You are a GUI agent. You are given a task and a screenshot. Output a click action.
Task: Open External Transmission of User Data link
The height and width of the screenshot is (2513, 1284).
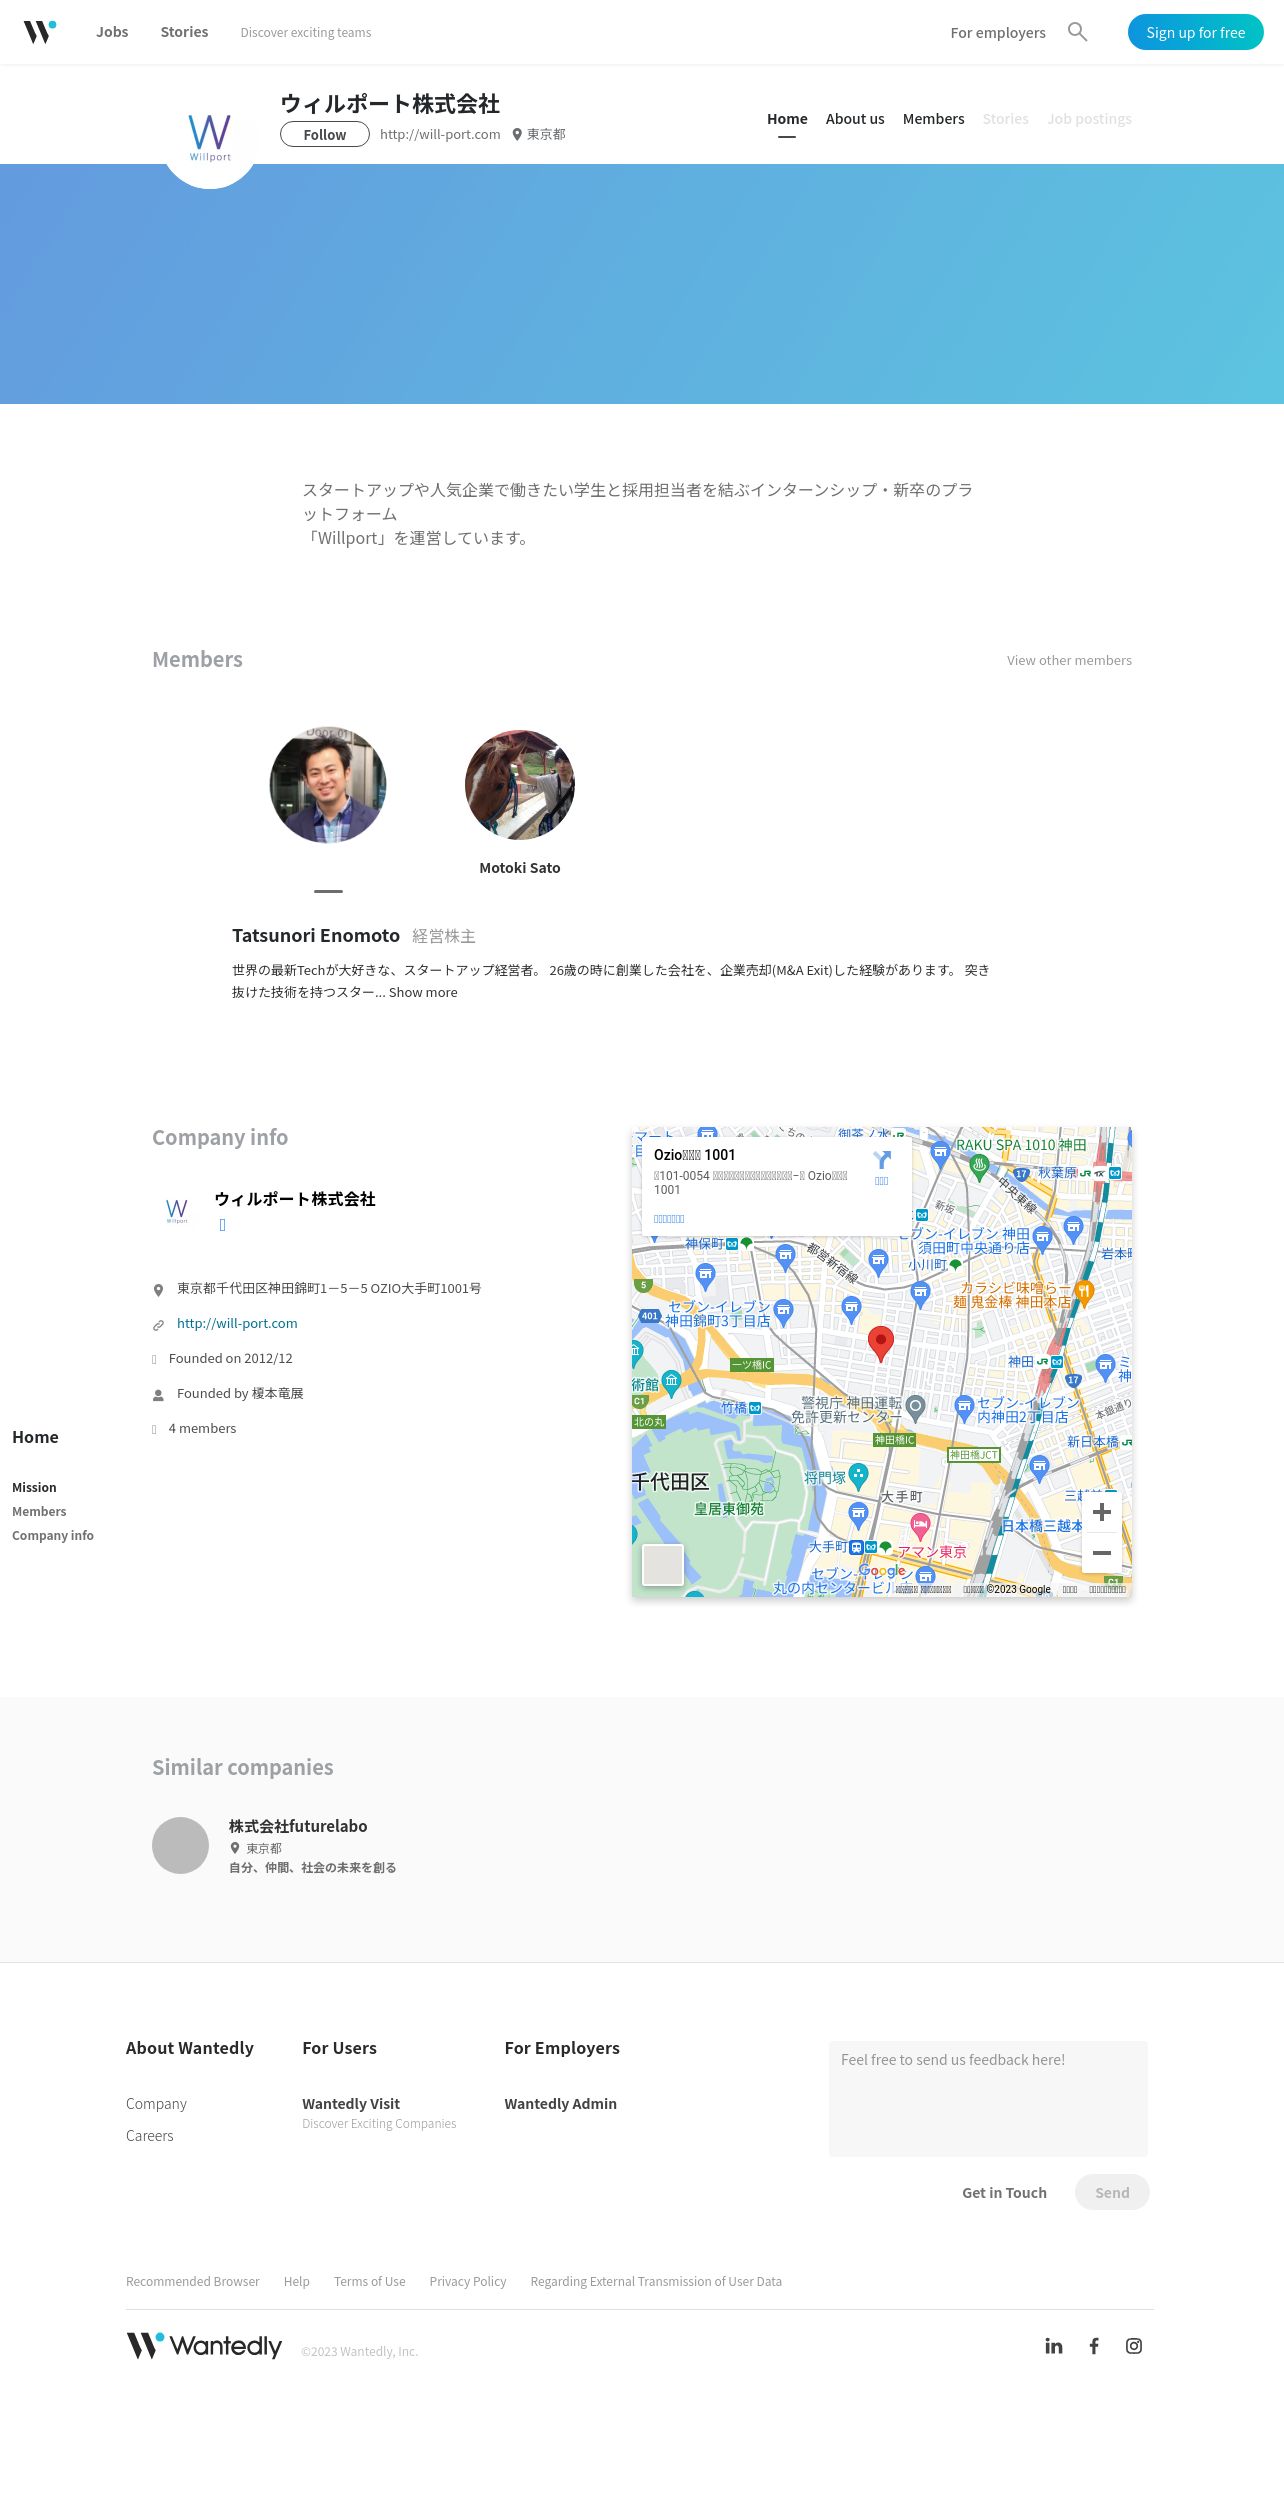coord(656,2281)
